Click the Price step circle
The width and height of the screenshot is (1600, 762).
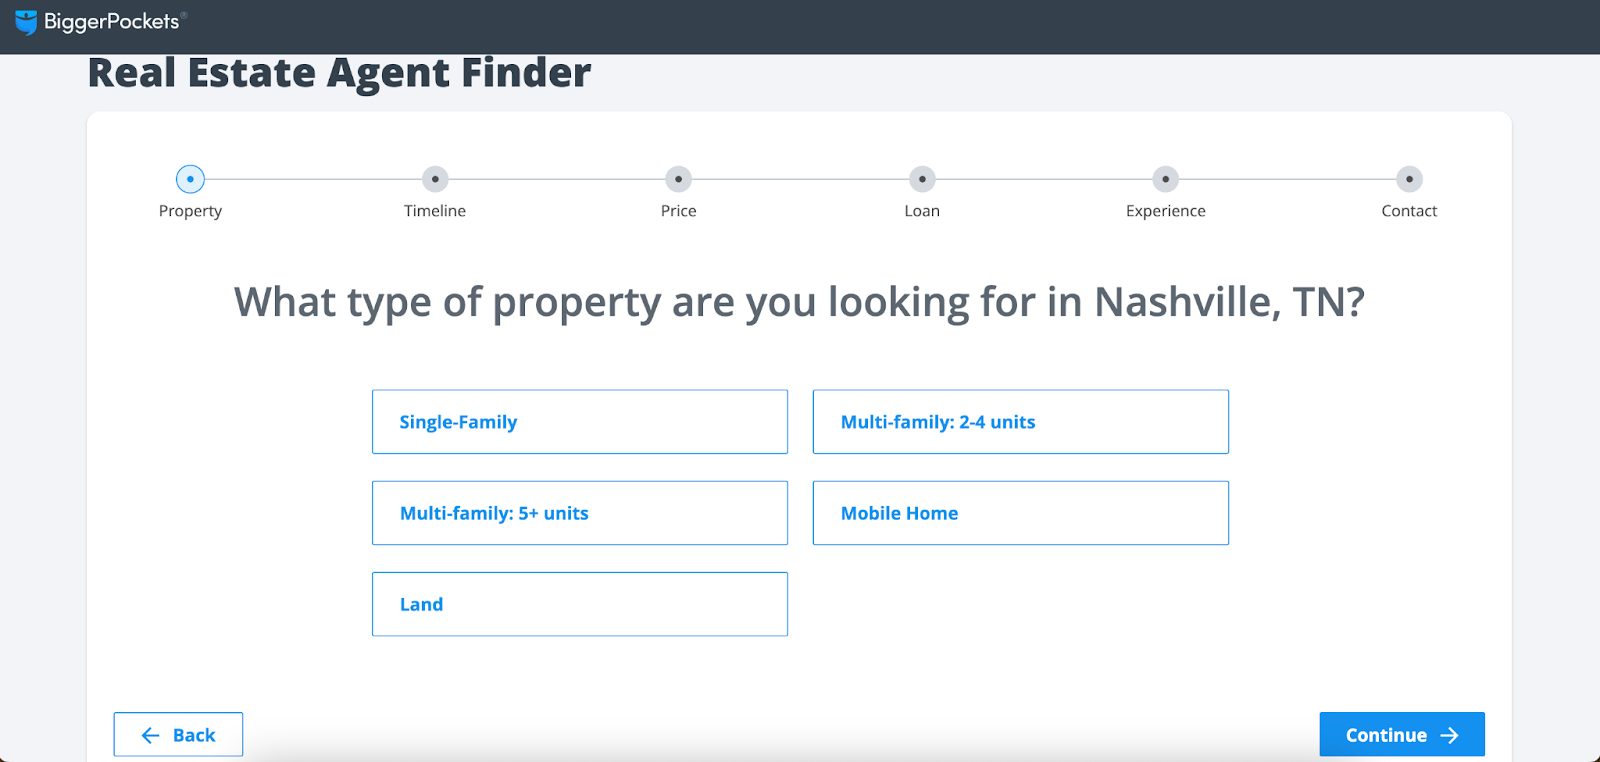click(x=678, y=179)
